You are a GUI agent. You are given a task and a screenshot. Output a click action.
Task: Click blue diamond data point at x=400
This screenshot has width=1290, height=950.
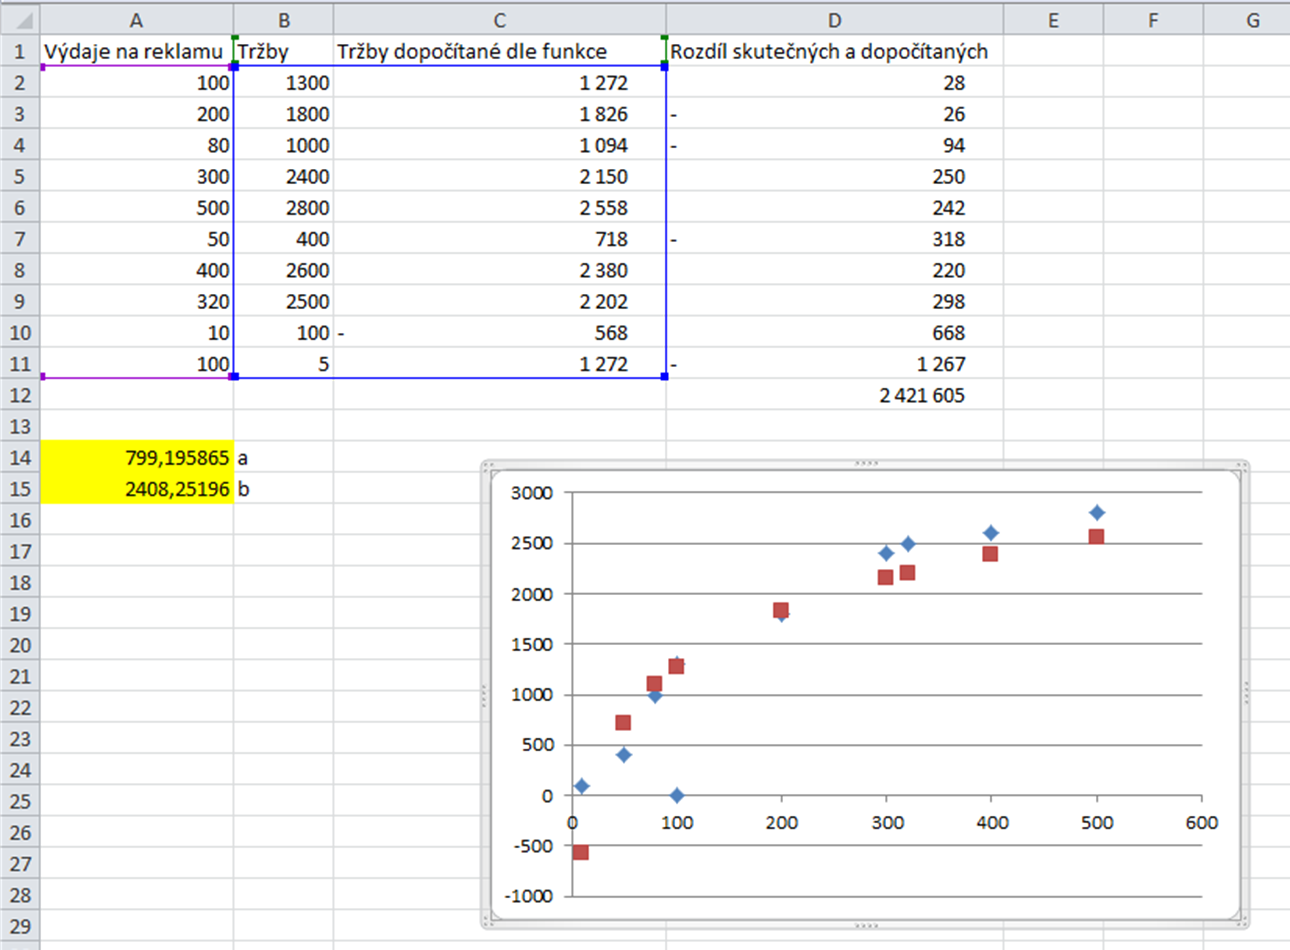pos(991,533)
